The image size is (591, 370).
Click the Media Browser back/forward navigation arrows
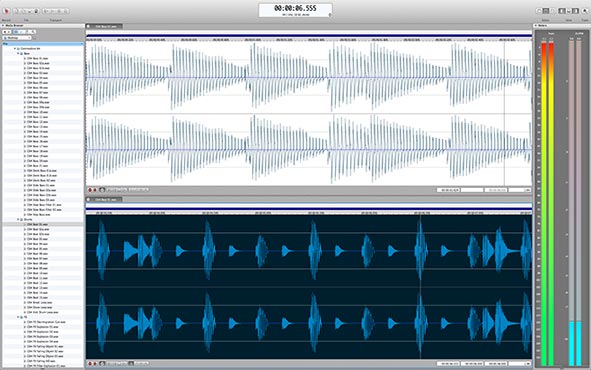click(x=7, y=32)
